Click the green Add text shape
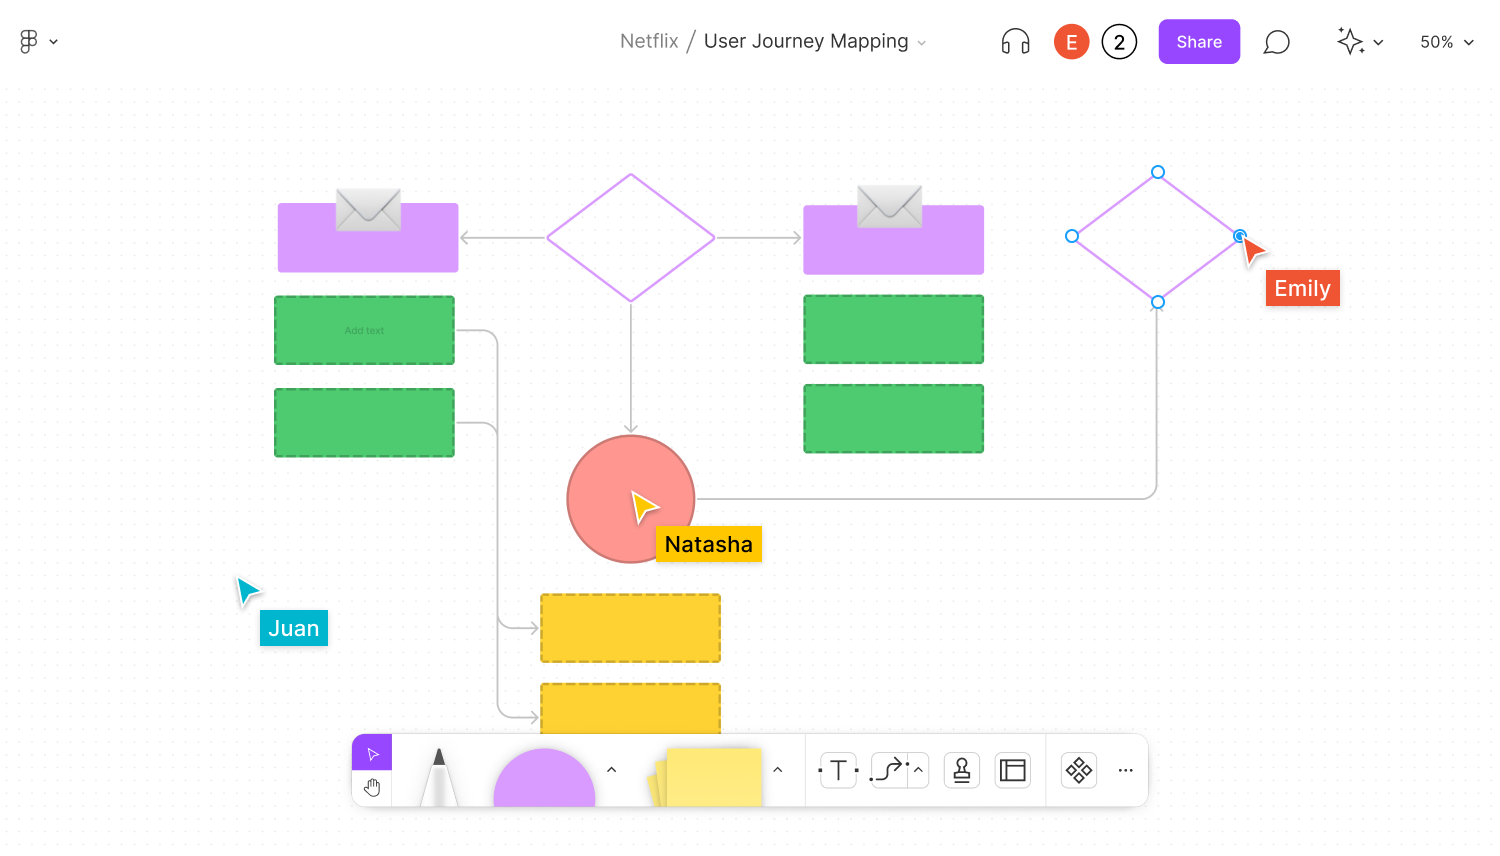Viewport: 1500px width, 856px height. coord(364,330)
